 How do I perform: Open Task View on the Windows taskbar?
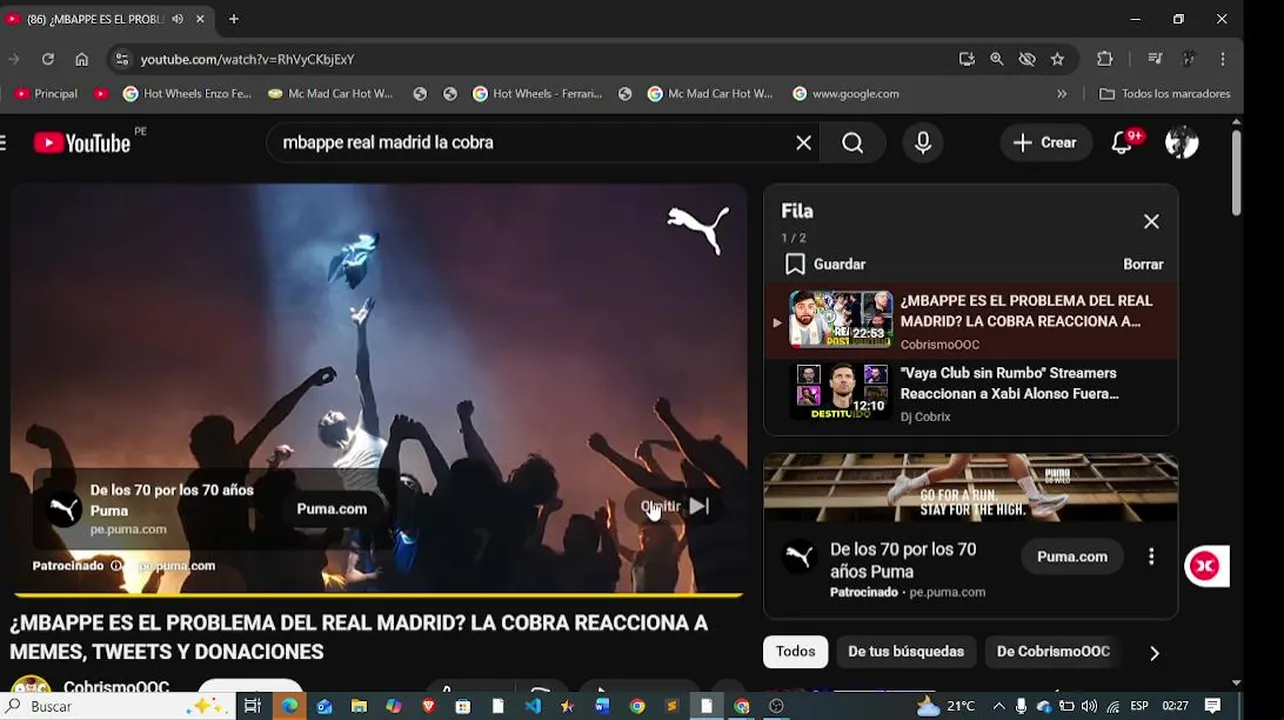(252, 706)
